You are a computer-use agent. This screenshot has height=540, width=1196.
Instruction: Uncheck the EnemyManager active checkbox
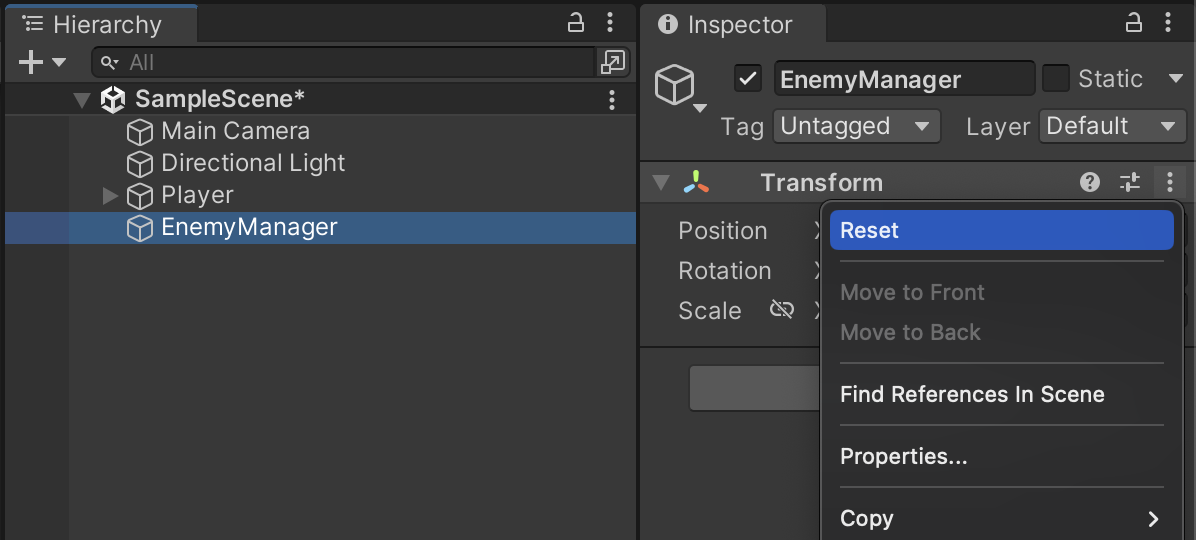pos(748,79)
